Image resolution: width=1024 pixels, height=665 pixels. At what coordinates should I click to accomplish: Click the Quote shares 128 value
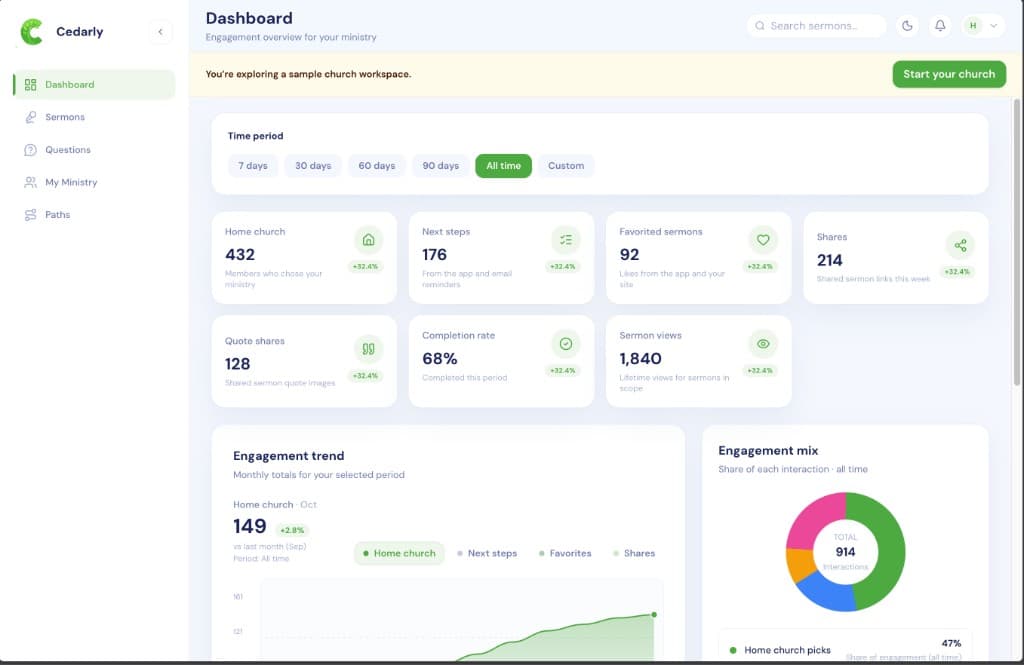(238, 364)
